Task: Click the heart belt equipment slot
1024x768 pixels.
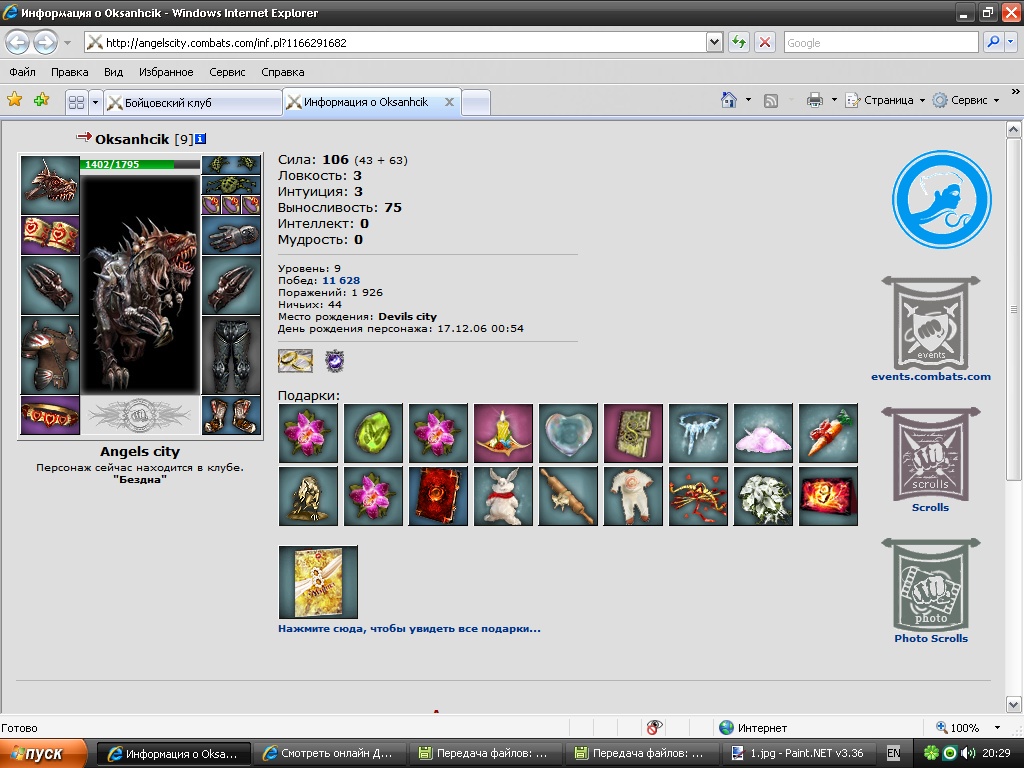Action: (x=50, y=415)
